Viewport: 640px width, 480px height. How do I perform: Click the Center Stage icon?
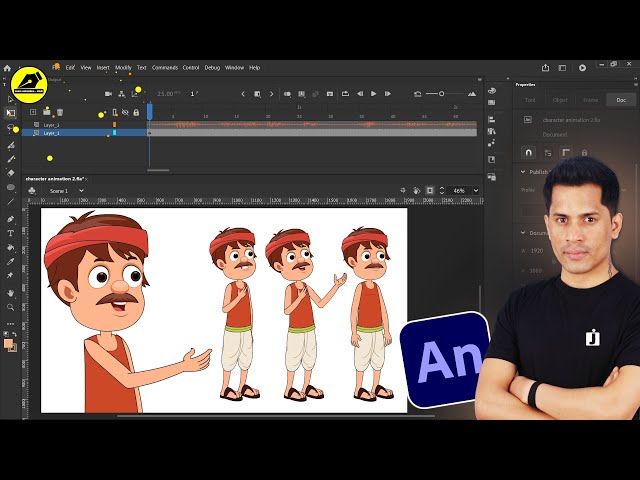[x=403, y=191]
